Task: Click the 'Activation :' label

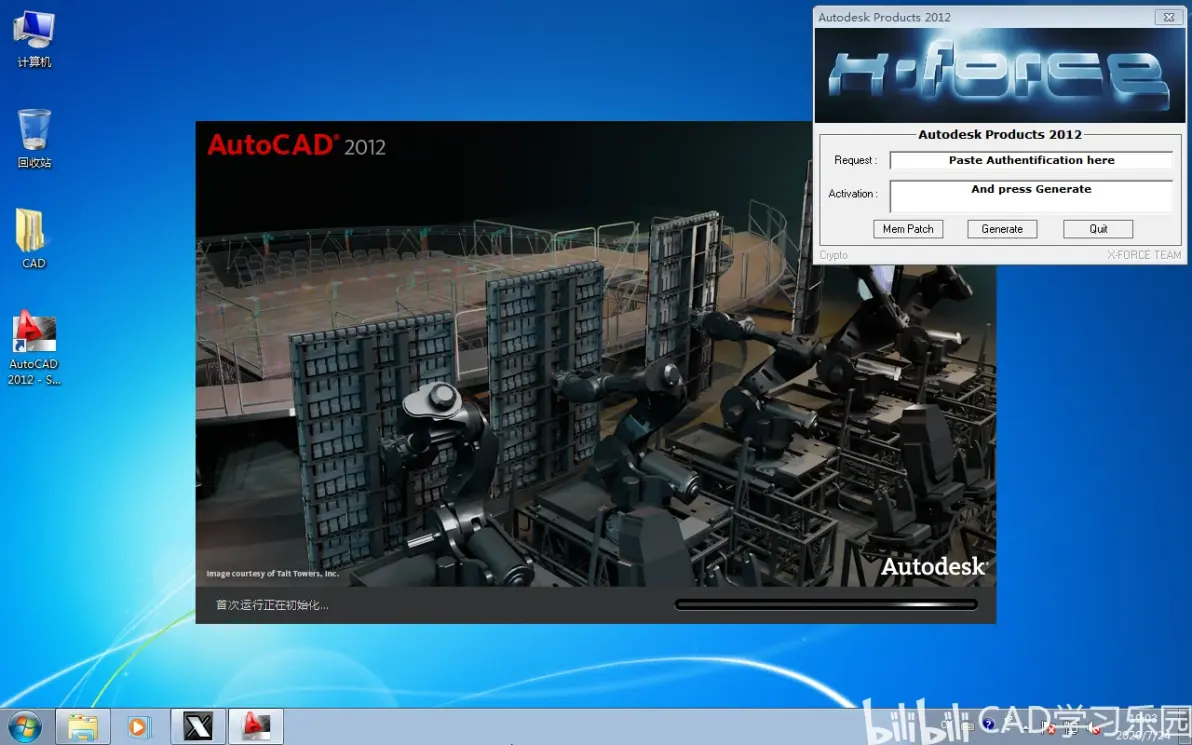Action: point(852,194)
